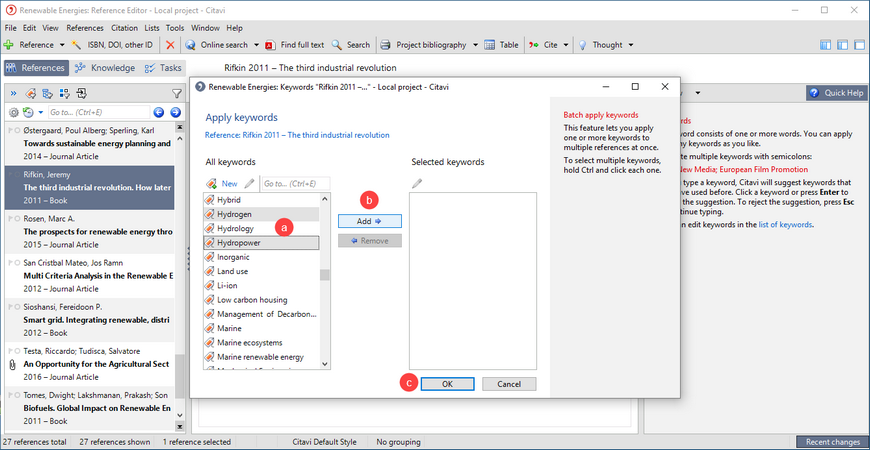Click the keywords dialog Go to field

pos(296,184)
